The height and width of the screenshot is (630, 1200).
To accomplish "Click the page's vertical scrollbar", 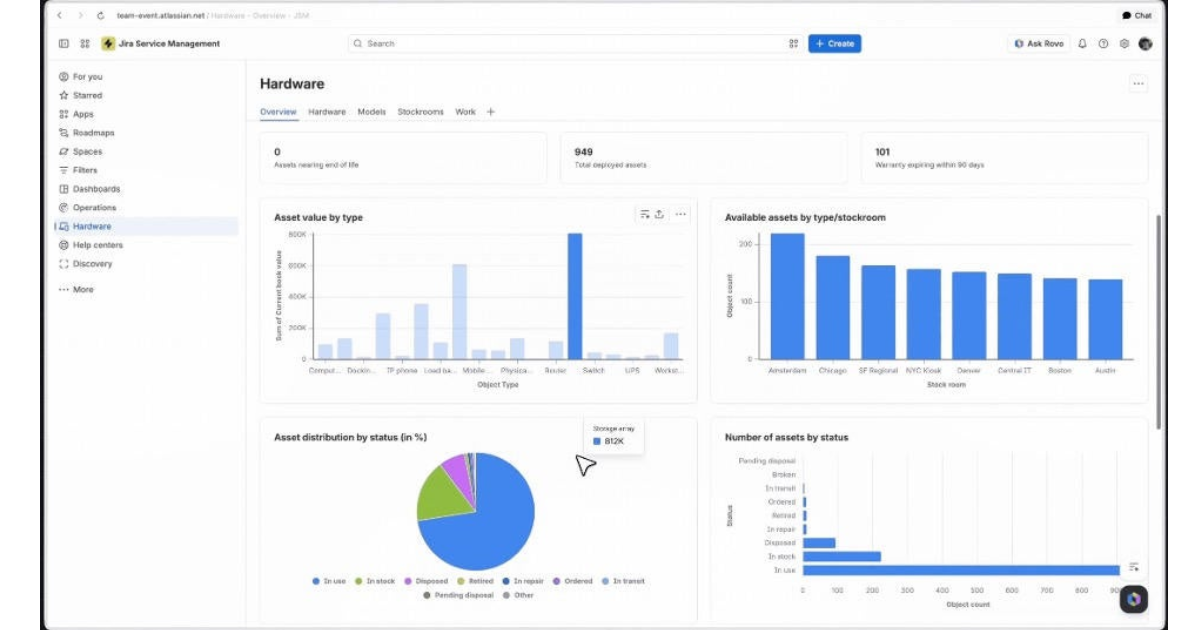I will [1159, 322].
